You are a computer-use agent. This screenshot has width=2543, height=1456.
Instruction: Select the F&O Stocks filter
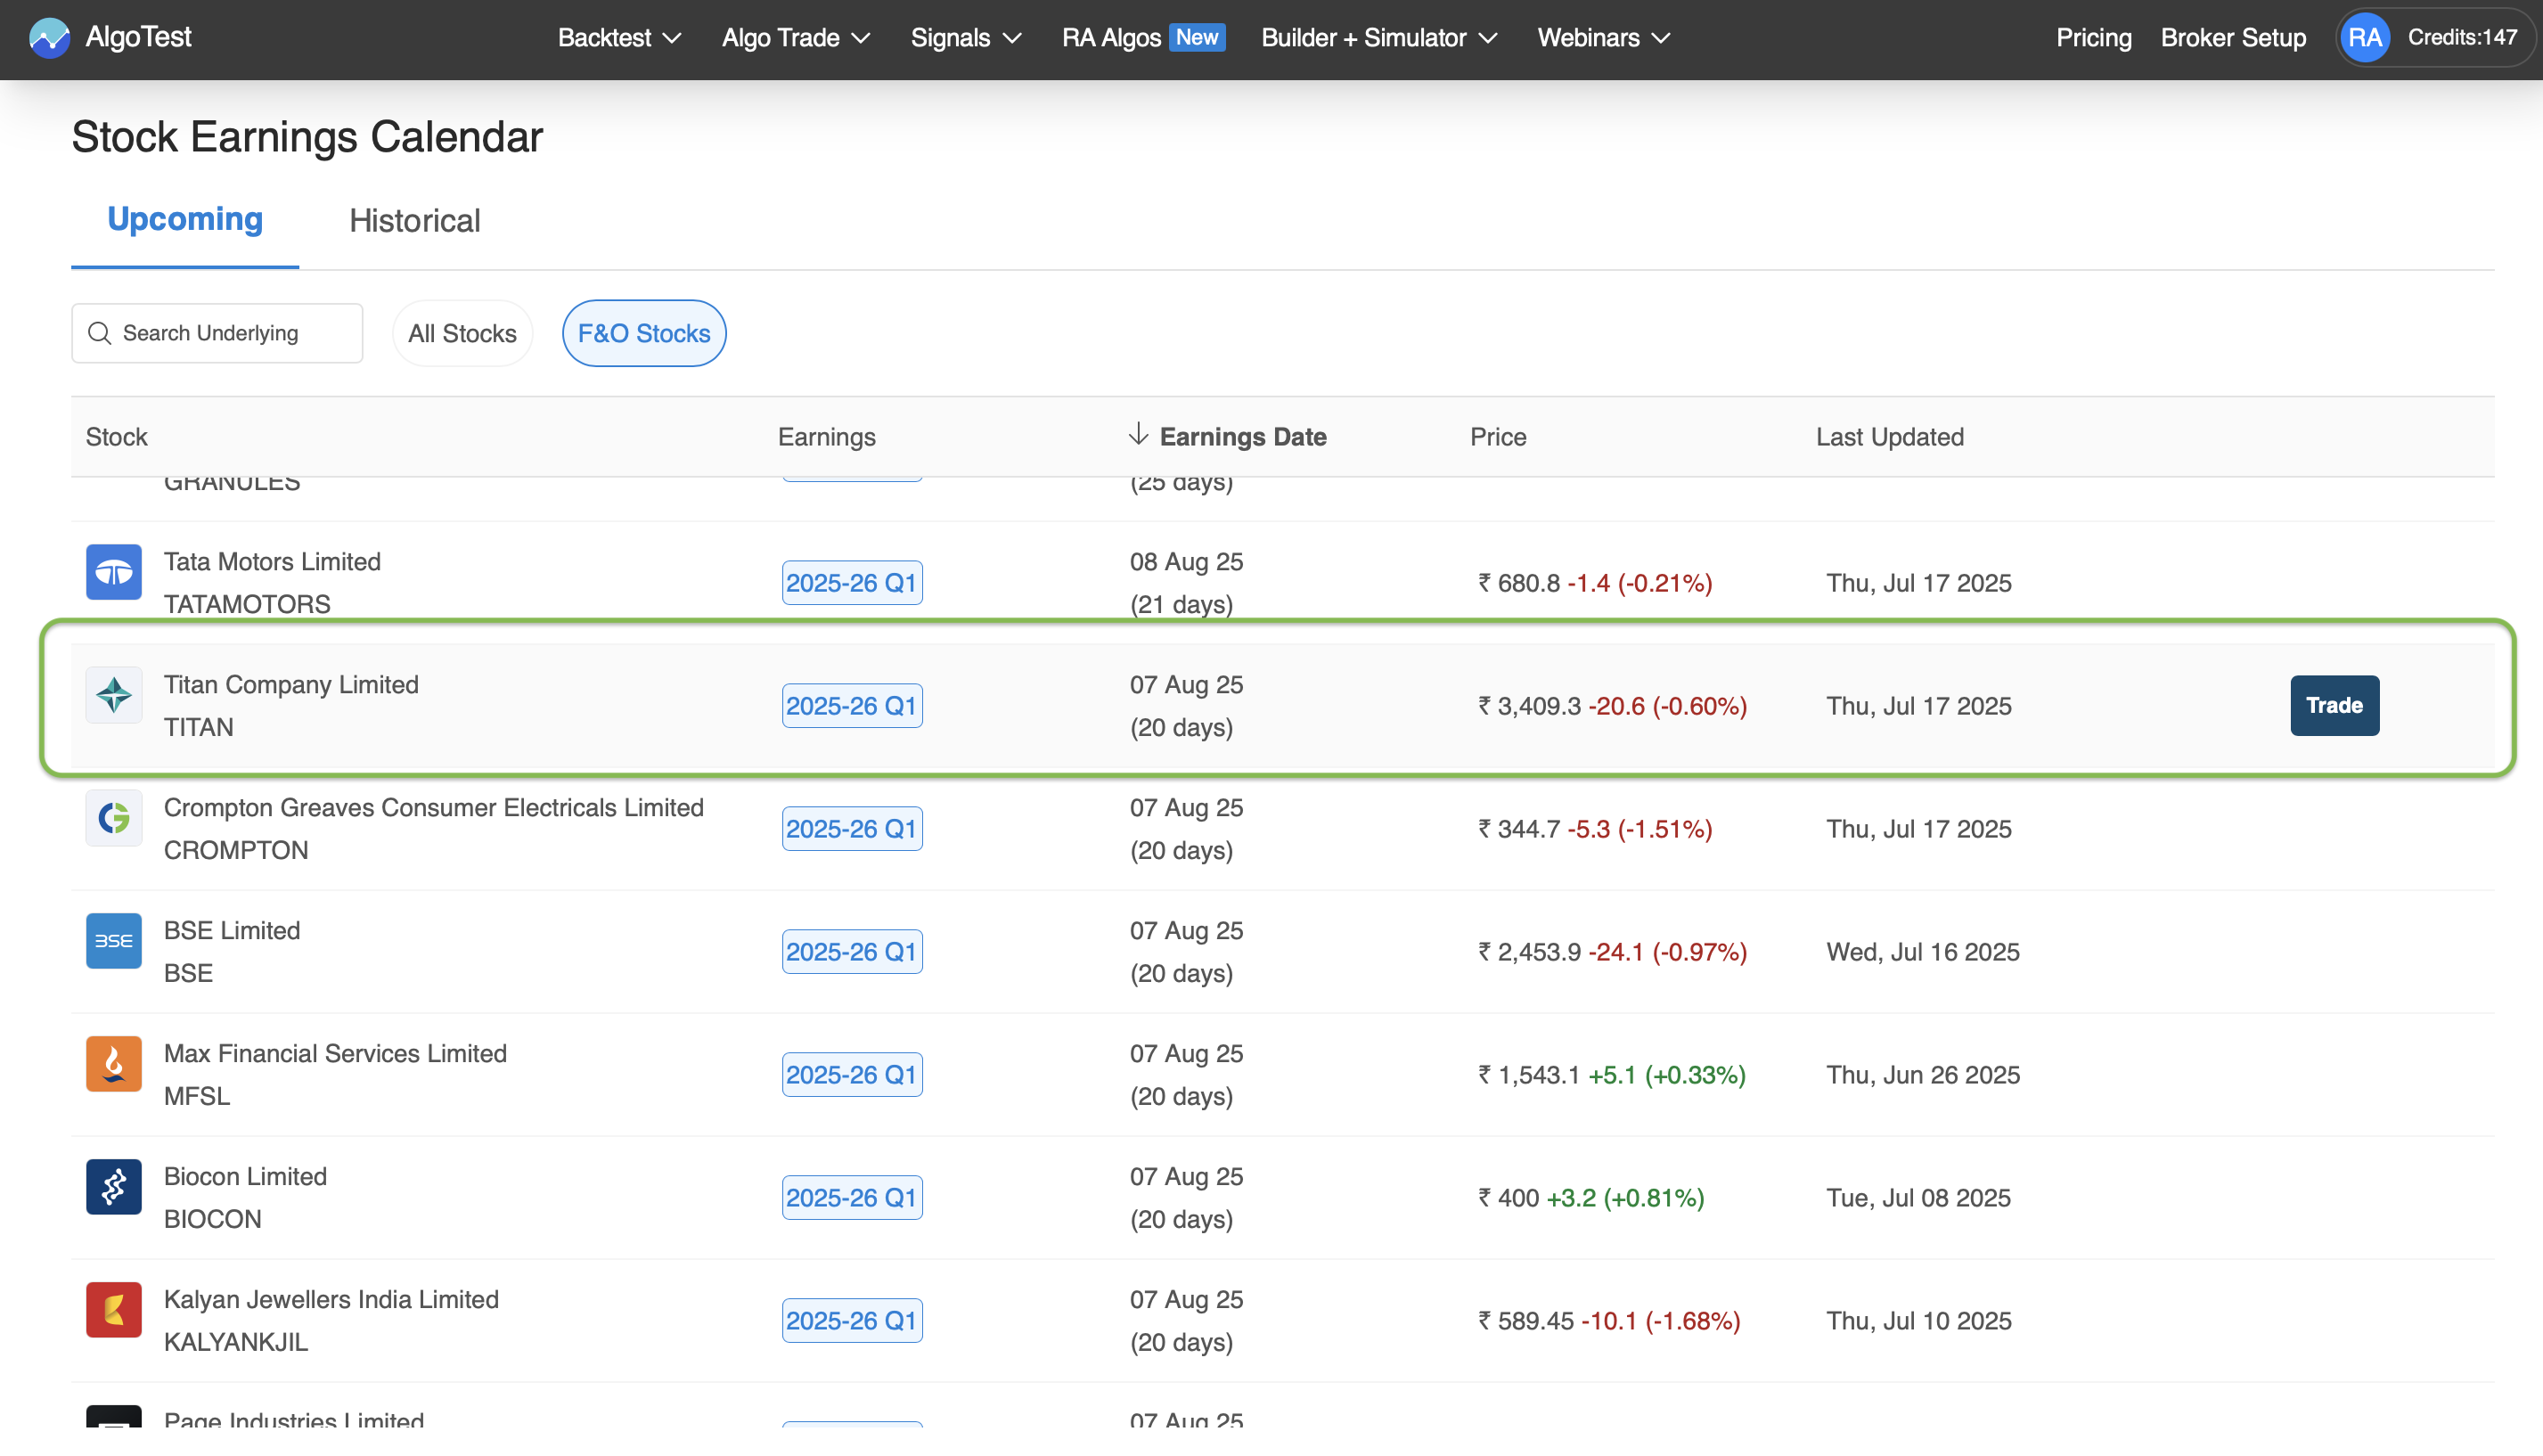coord(644,333)
